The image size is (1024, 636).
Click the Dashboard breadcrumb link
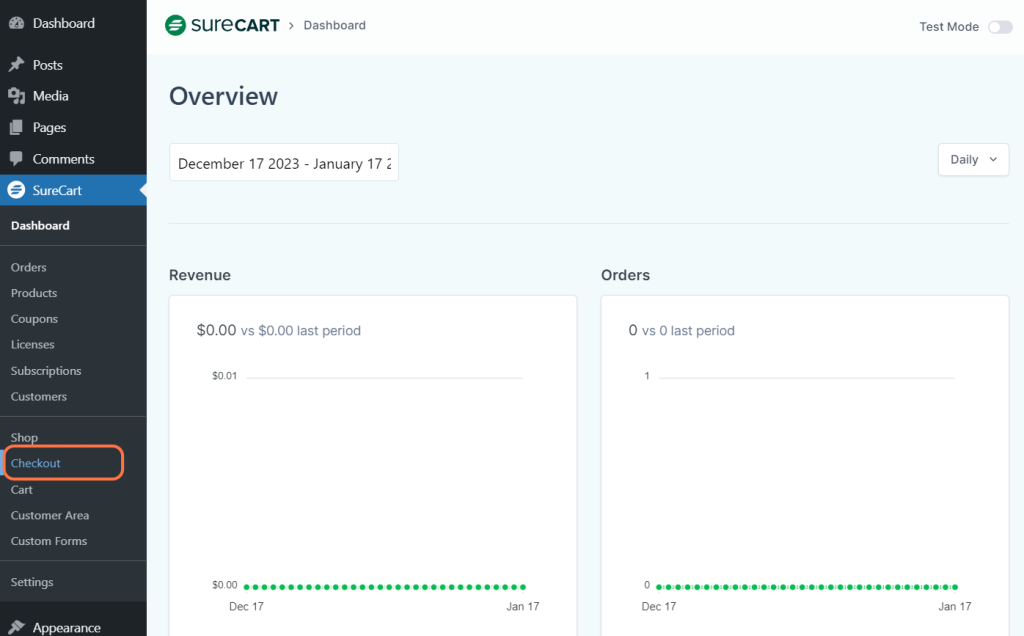334,25
